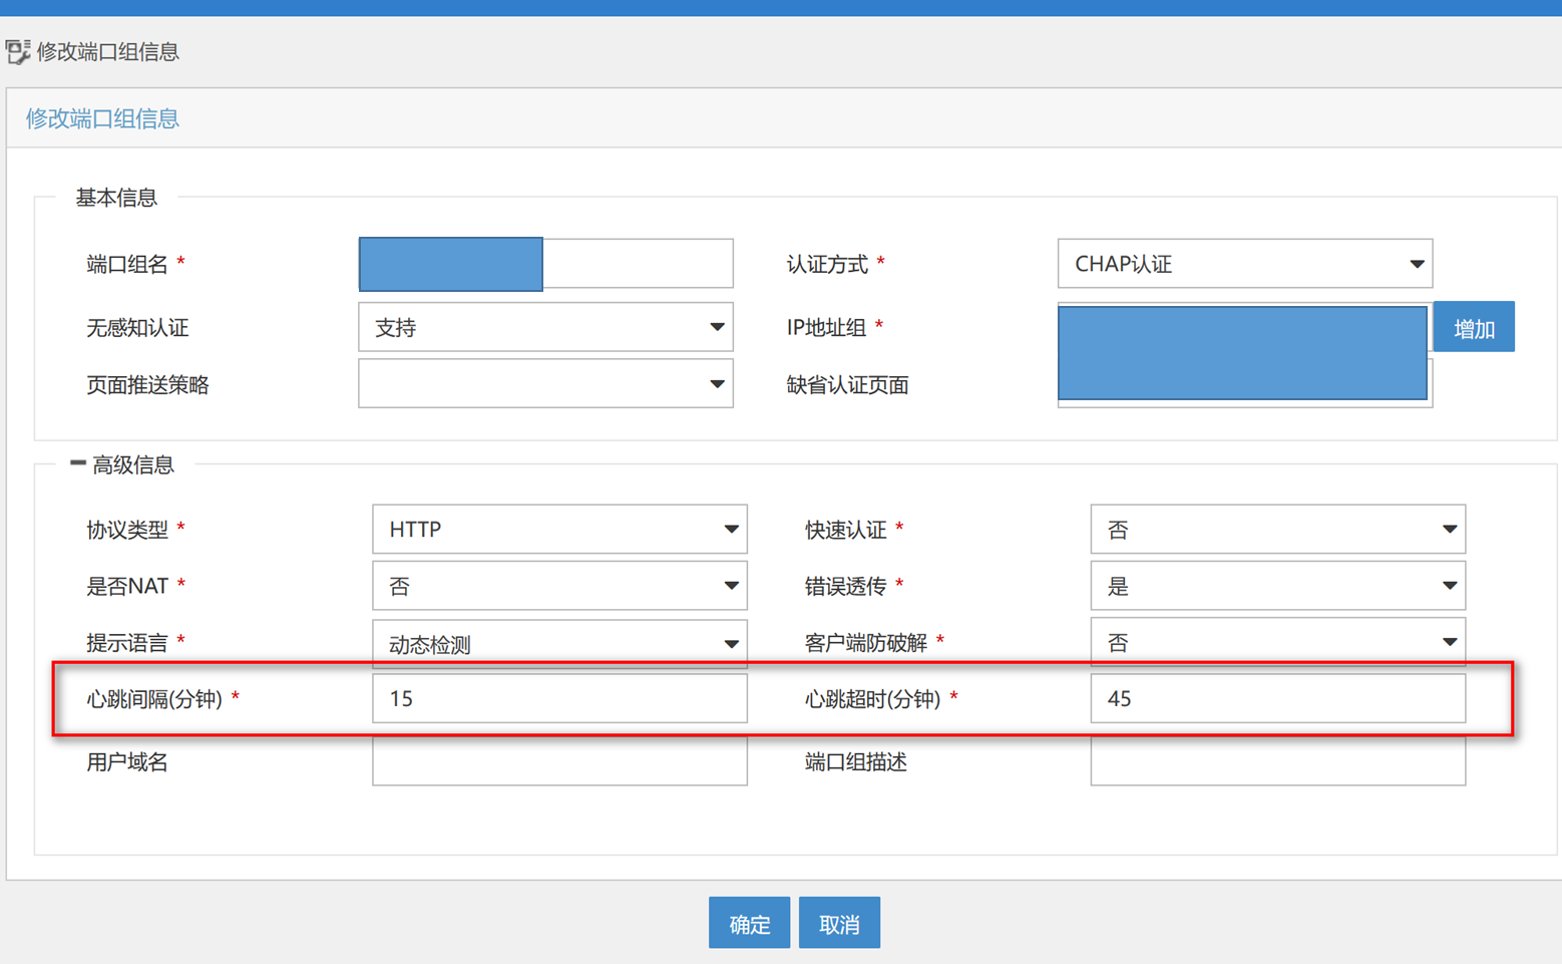Open the 快速认证 dropdown
Image resolution: width=1562 pixels, height=964 pixels.
[1278, 529]
